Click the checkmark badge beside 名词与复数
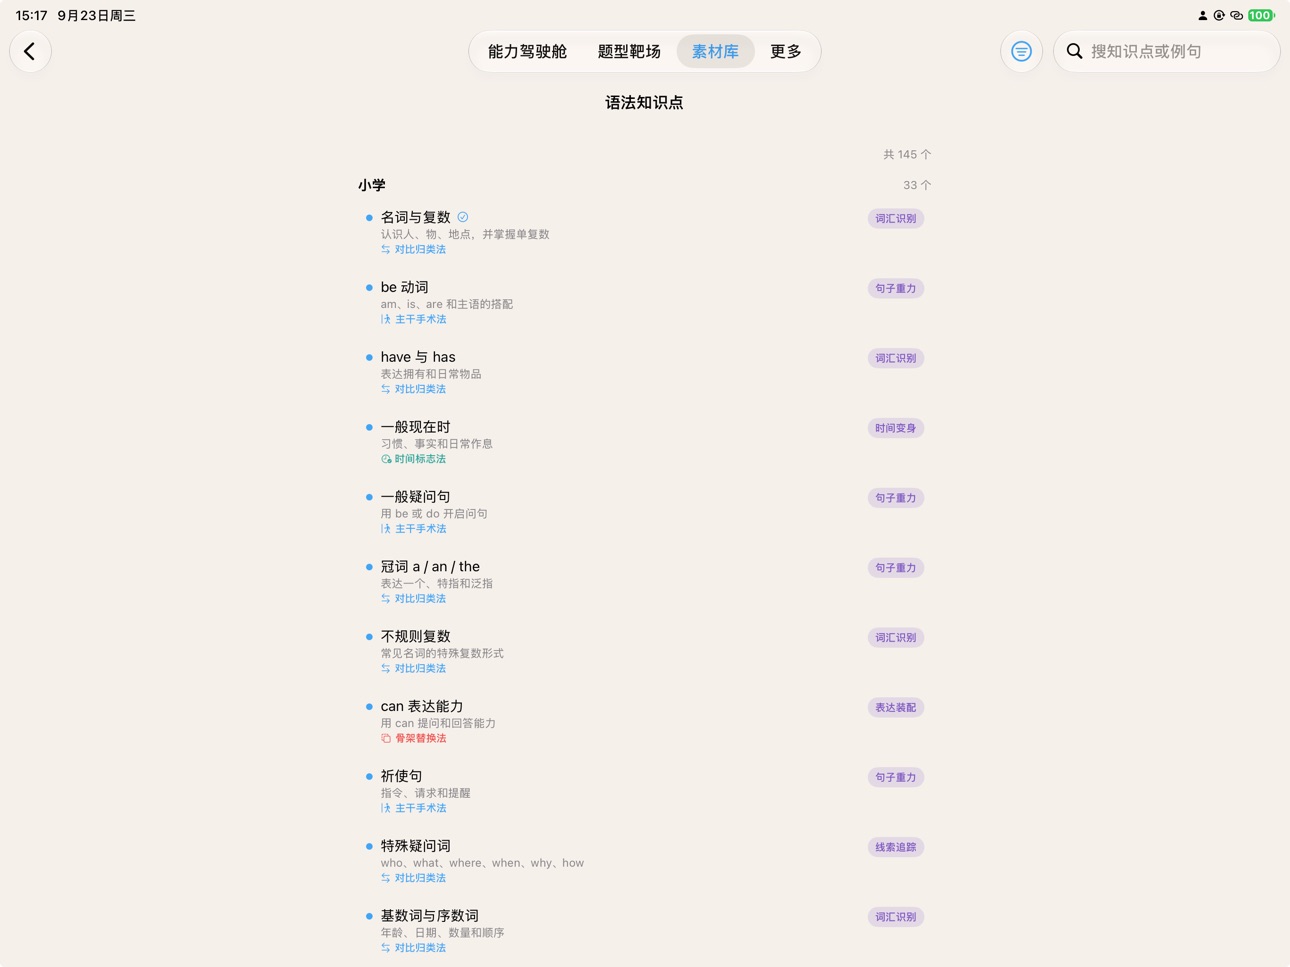Screen dimensions: 1290x967 coord(463,217)
